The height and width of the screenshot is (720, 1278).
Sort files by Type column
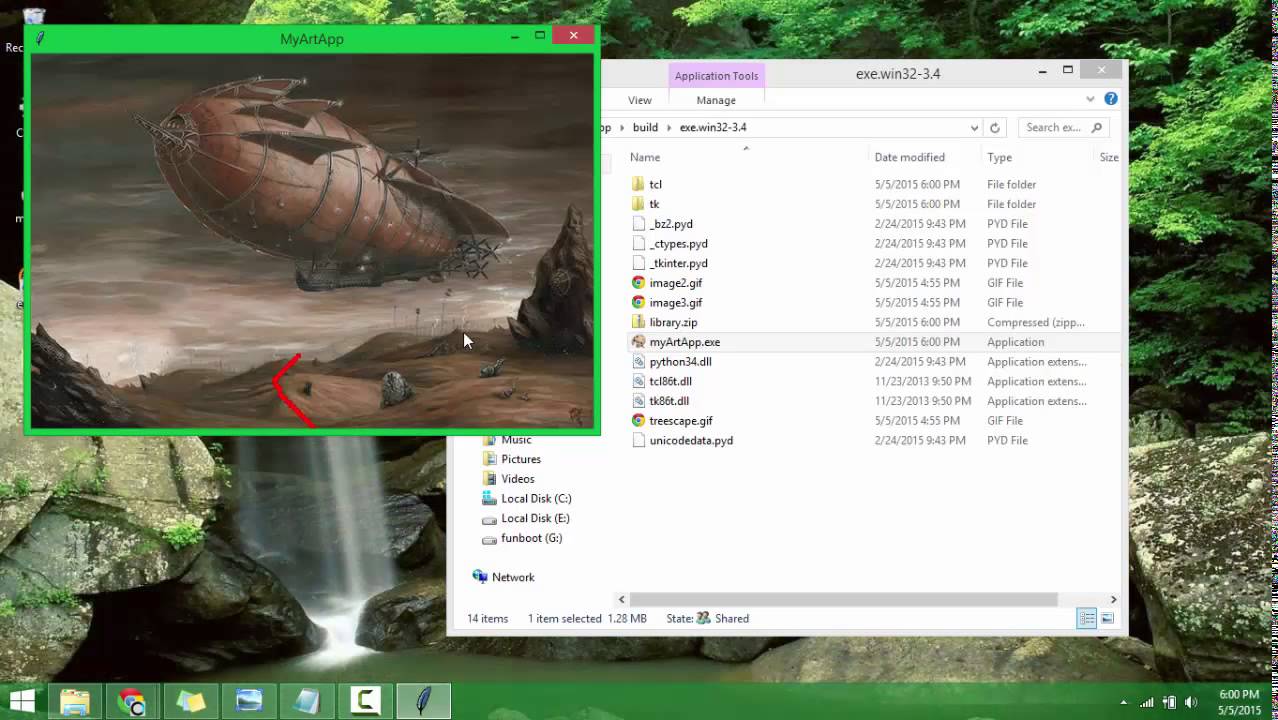(999, 157)
